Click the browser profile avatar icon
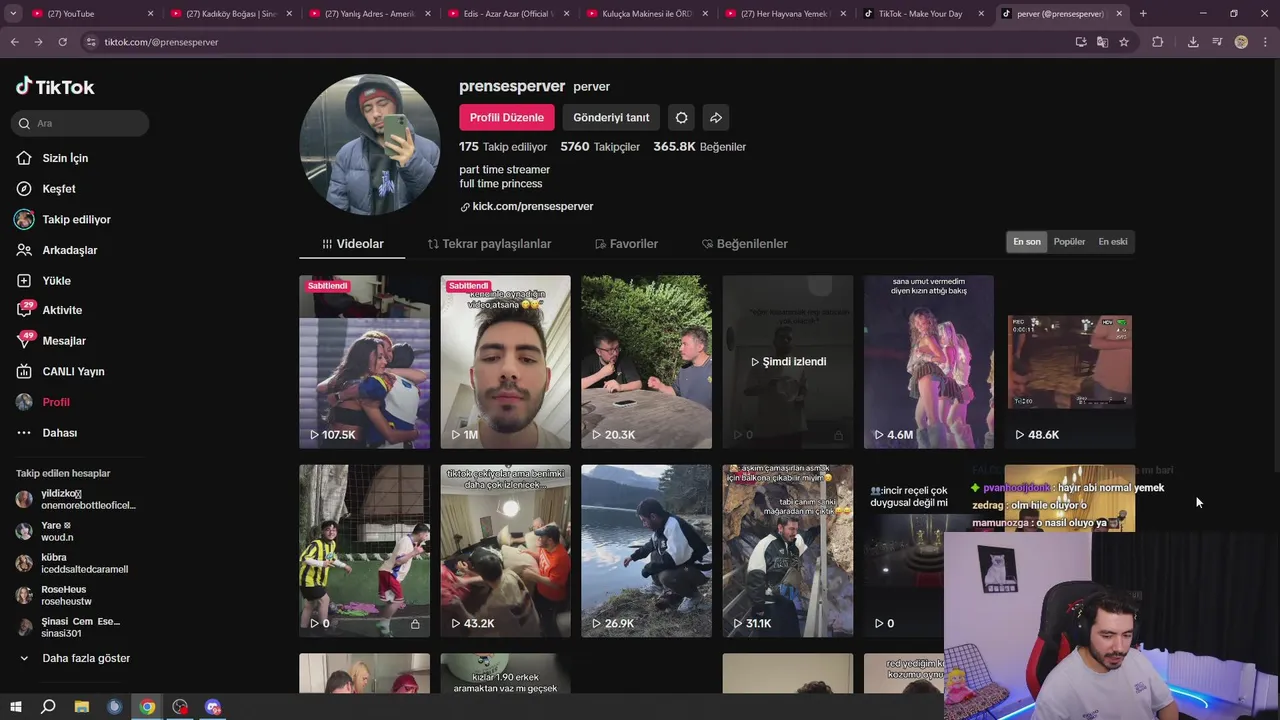1280x720 pixels. [1241, 42]
